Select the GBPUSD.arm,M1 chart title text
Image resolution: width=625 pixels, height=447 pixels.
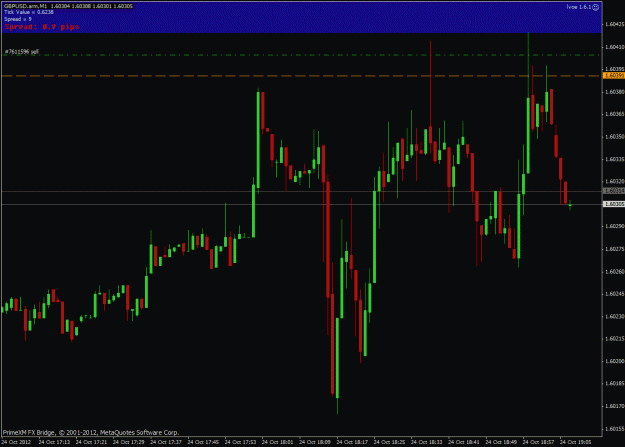[x=26, y=6]
